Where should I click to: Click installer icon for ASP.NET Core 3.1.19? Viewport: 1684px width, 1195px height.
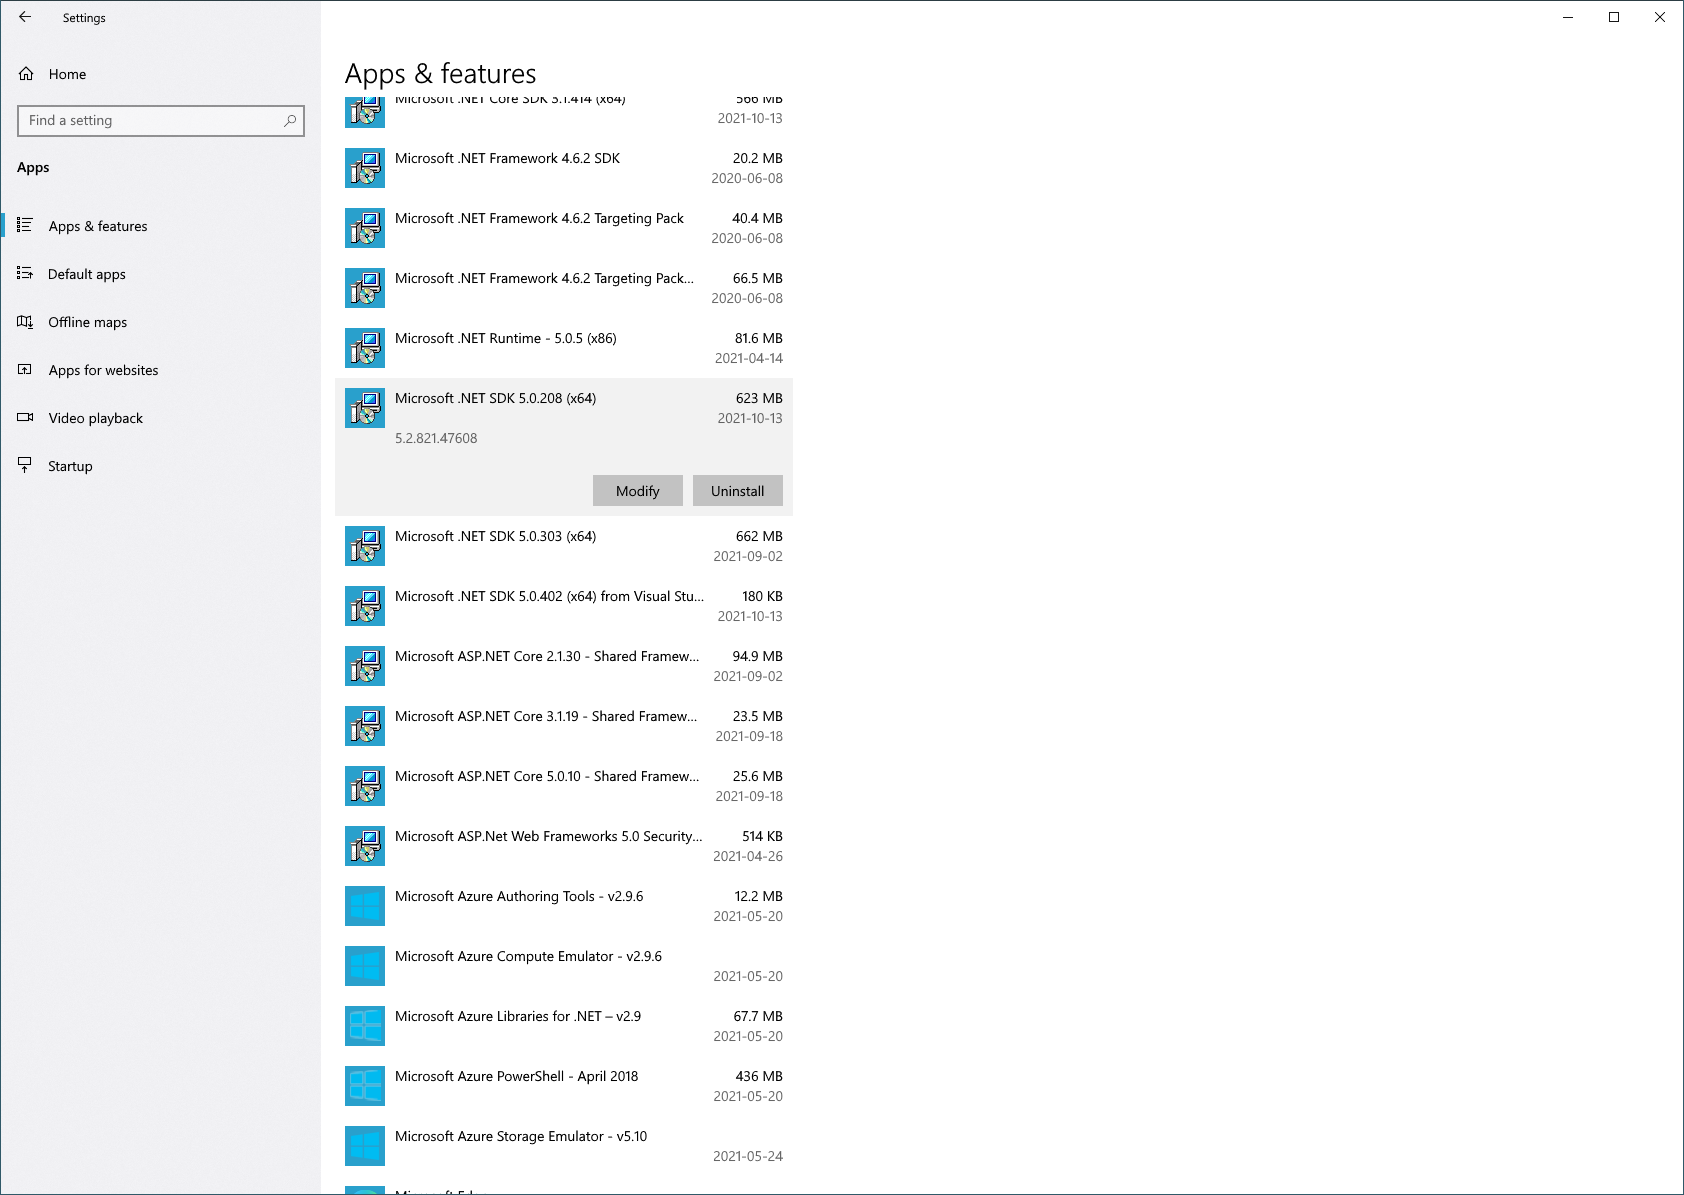point(365,726)
